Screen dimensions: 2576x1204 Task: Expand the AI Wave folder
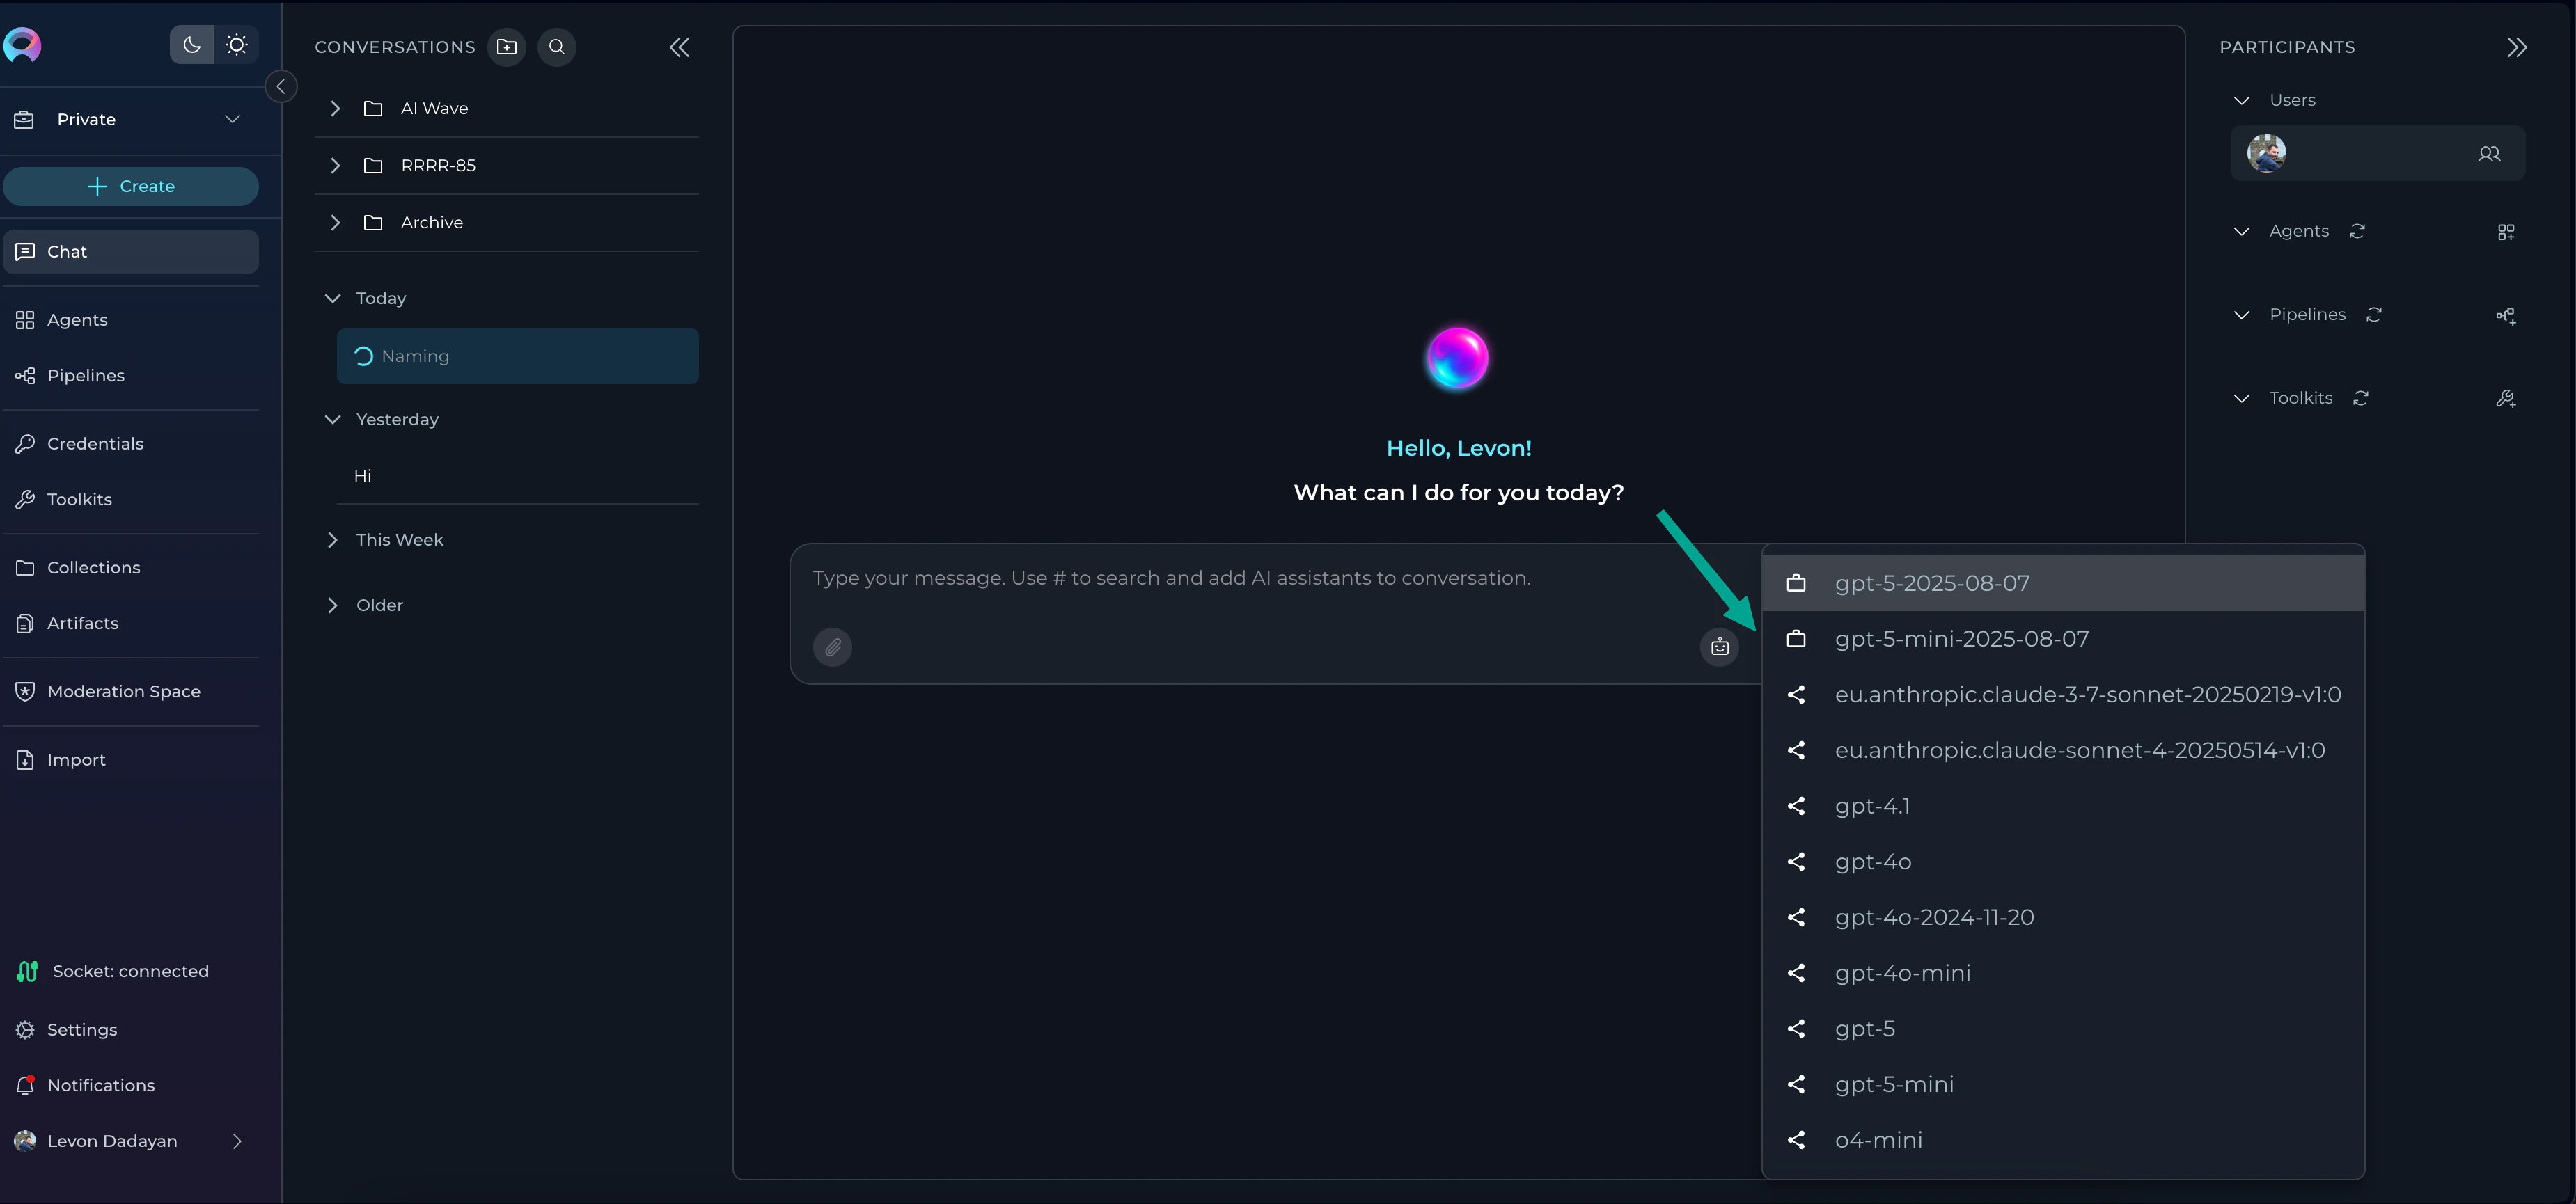335,108
